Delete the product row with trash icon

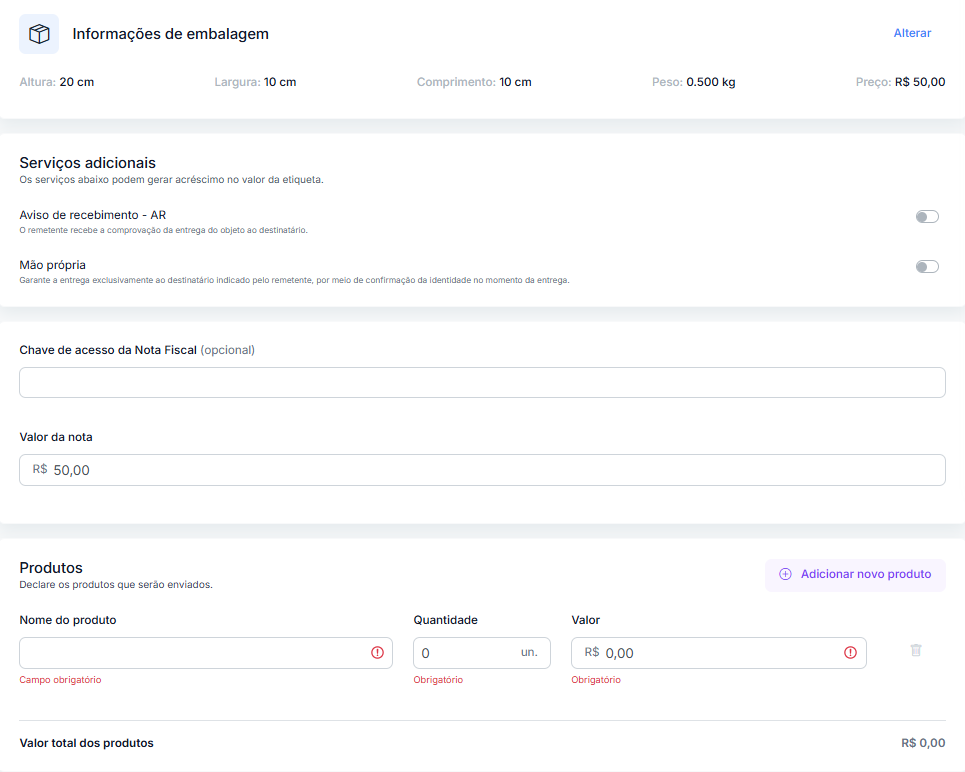click(915, 650)
